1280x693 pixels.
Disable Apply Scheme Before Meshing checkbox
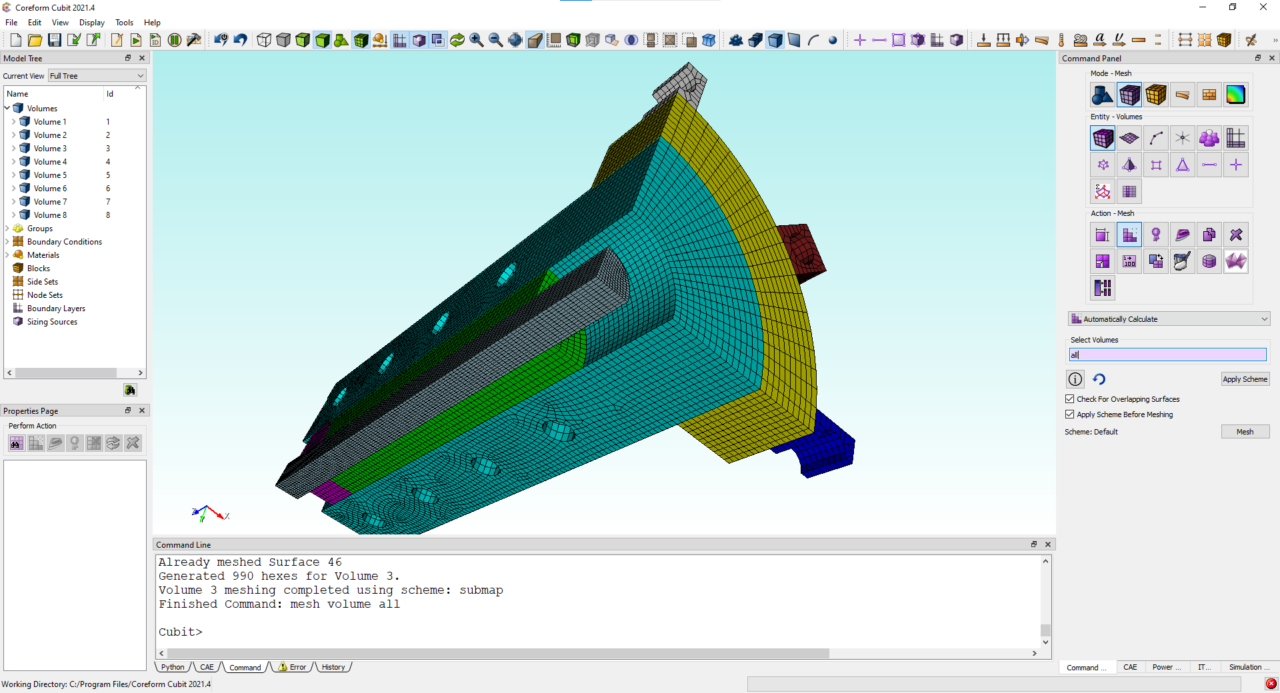(1070, 414)
